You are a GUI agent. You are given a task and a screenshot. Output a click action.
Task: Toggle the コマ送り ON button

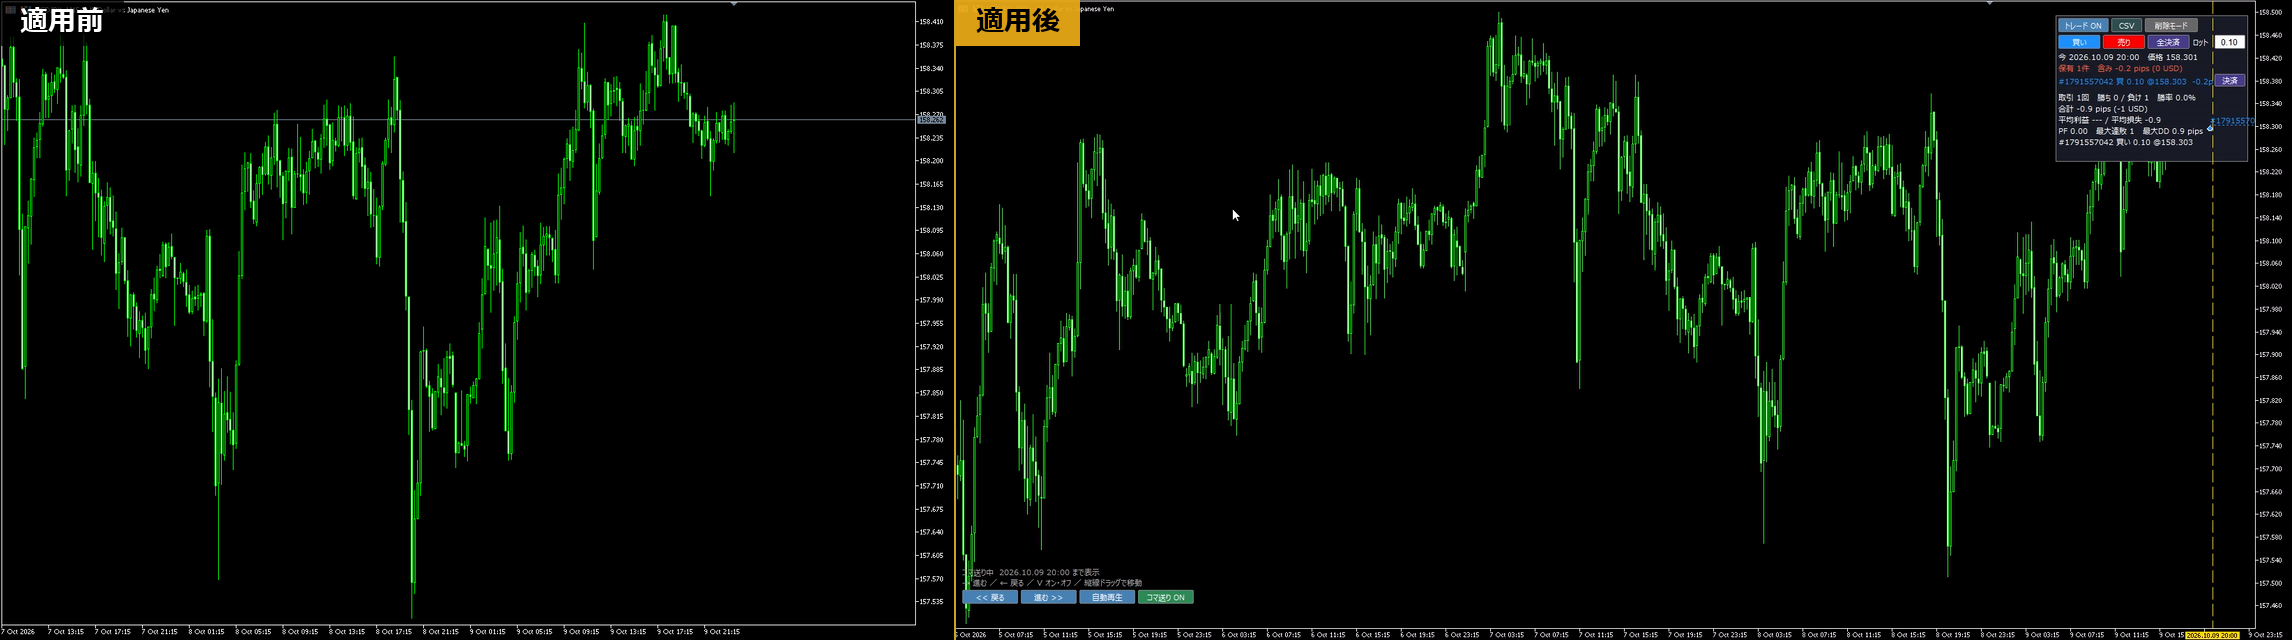[x=1165, y=597]
